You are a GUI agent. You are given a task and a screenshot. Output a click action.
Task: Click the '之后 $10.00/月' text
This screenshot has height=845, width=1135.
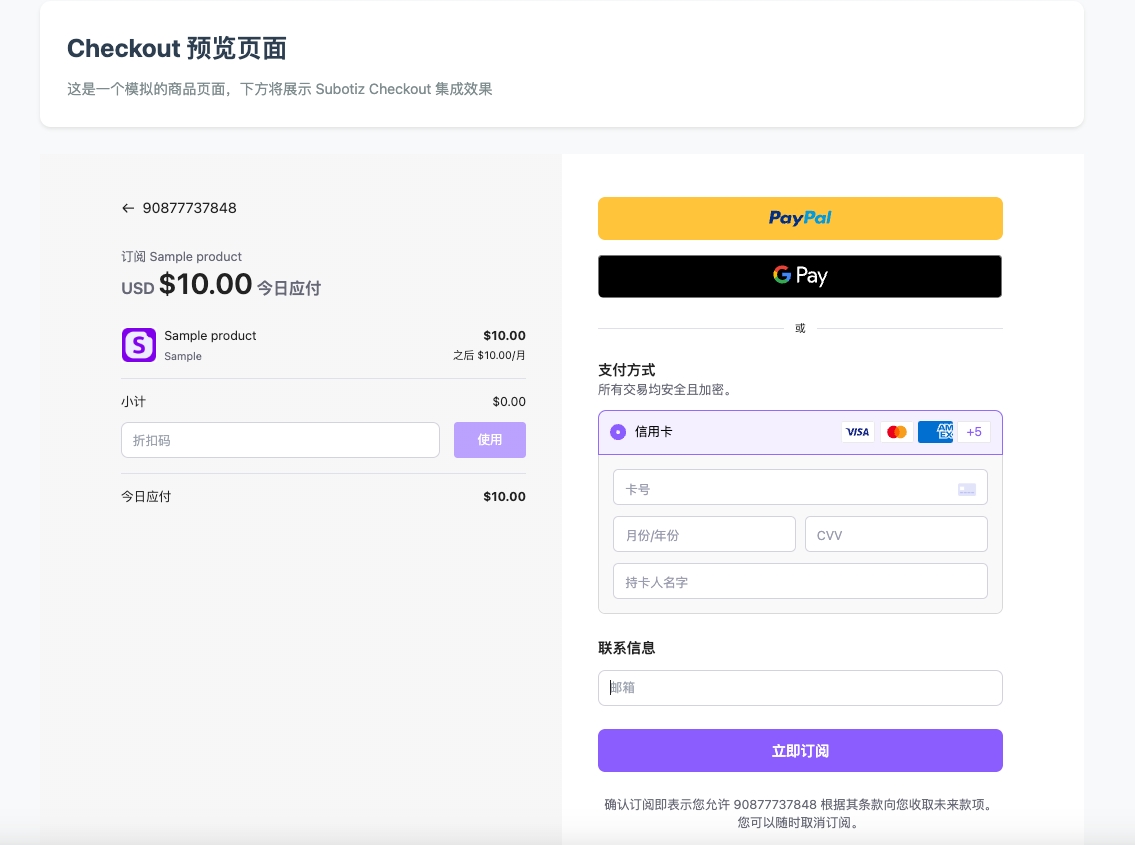pos(489,356)
